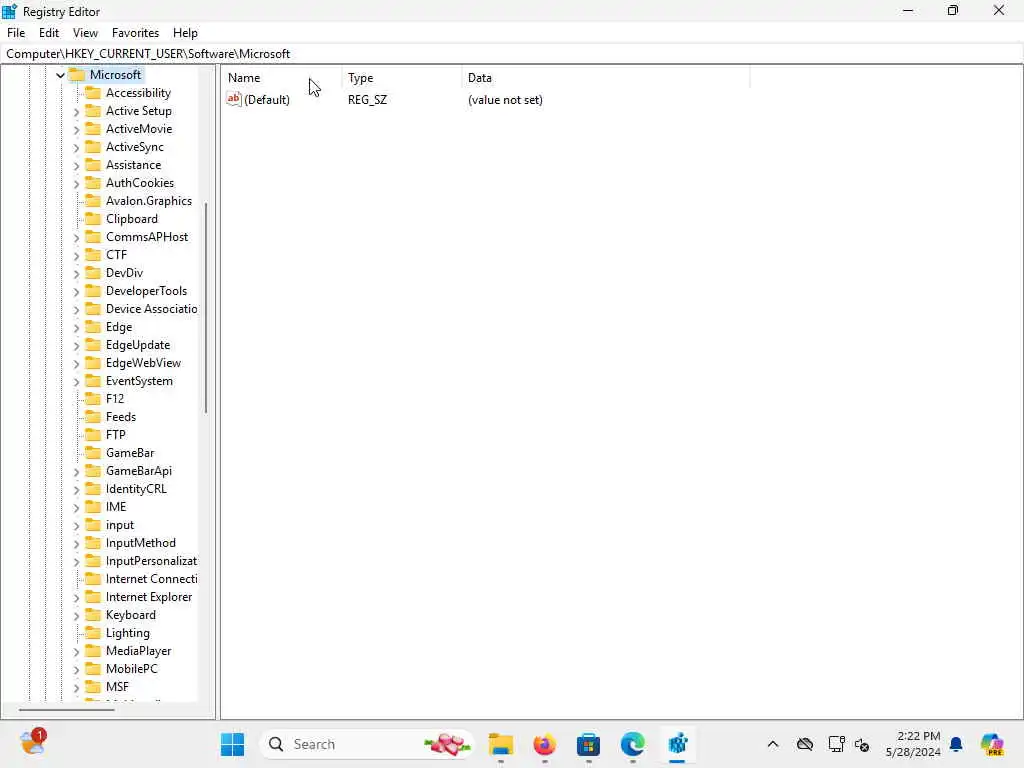Collapse the Microsoft key

[x=60, y=75]
